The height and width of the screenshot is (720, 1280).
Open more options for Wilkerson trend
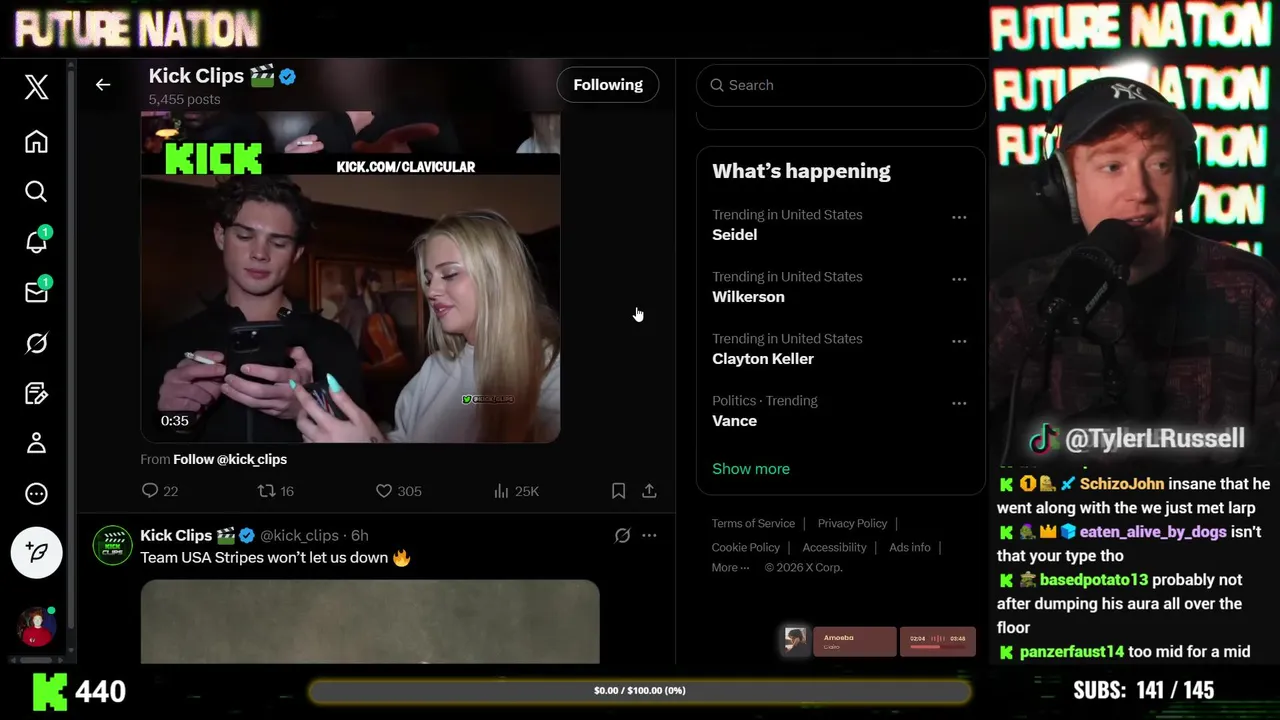pos(959,279)
